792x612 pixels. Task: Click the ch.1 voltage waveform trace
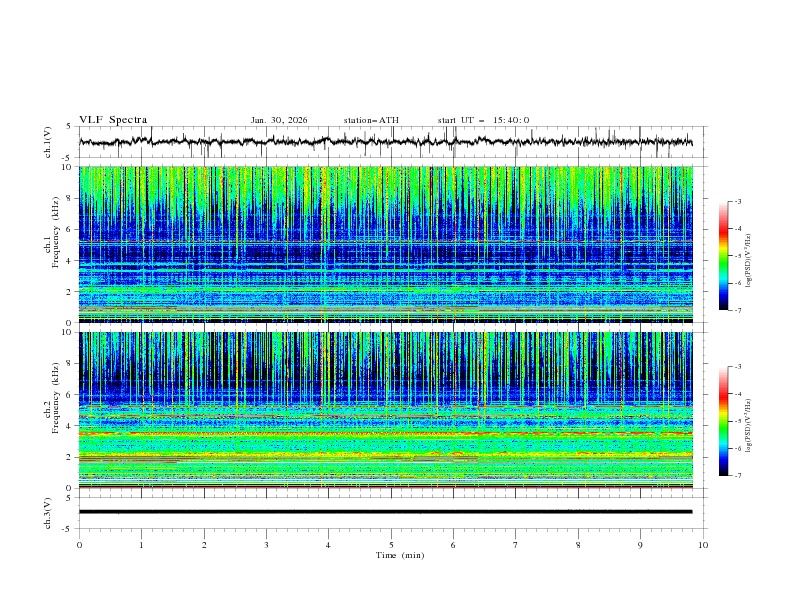click(386, 142)
